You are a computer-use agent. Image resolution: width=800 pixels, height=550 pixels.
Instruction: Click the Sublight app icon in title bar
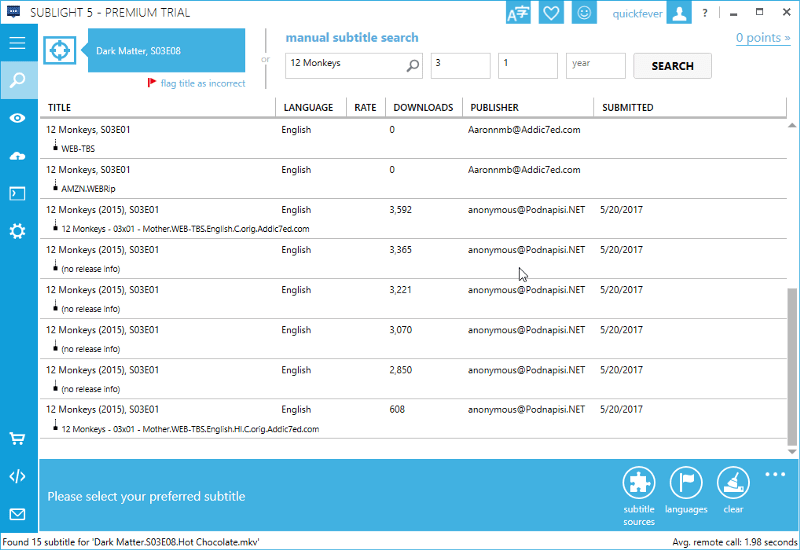pyautogui.click(x=14, y=12)
